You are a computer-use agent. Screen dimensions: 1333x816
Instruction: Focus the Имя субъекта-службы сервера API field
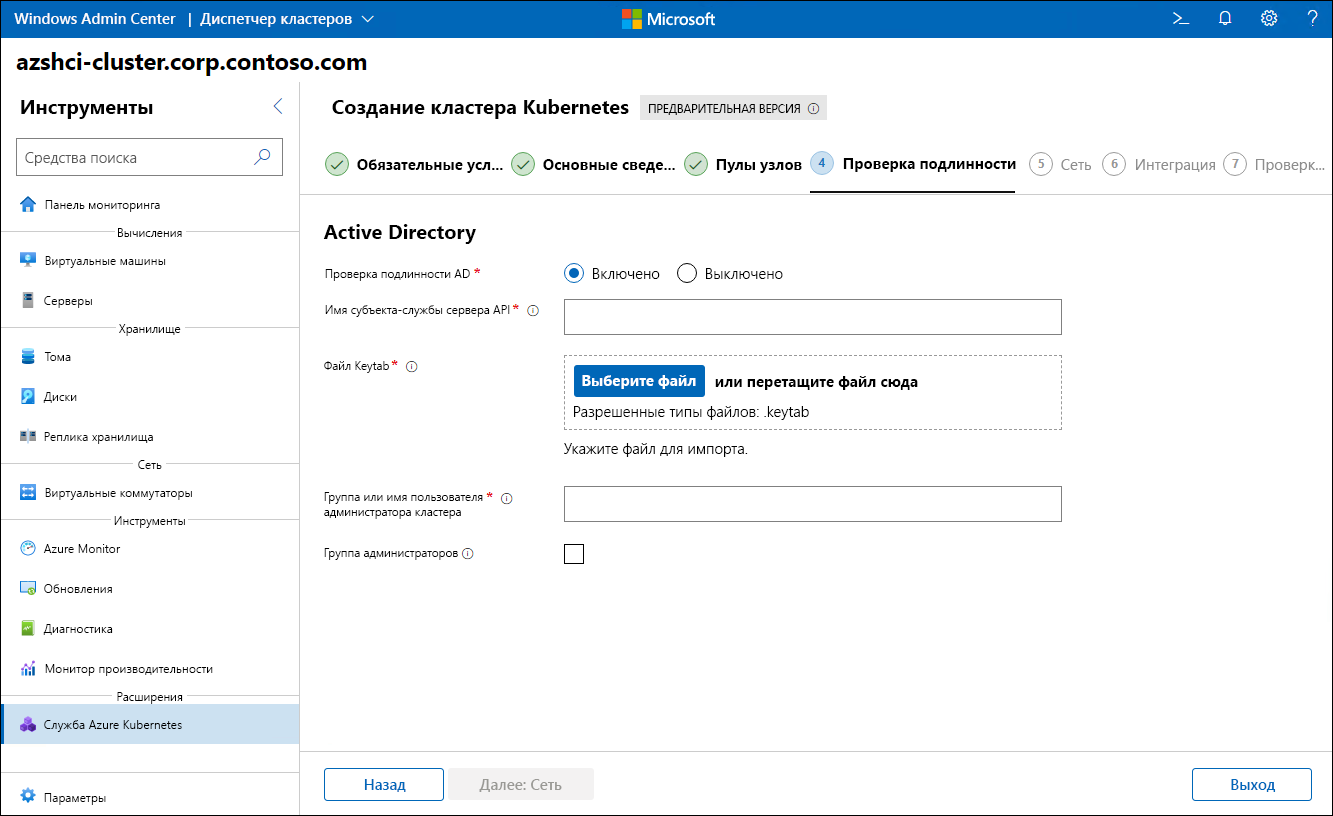pyautogui.click(x=813, y=317)
